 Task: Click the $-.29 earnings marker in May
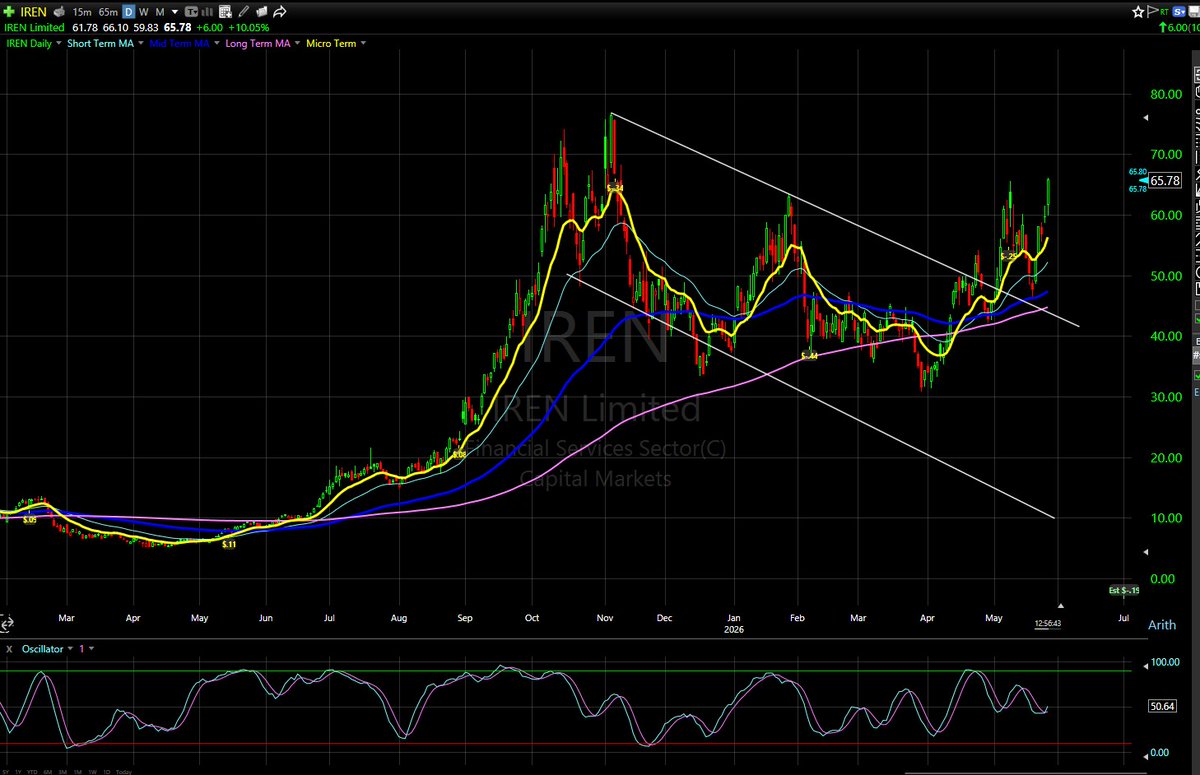pos(1008,257)
